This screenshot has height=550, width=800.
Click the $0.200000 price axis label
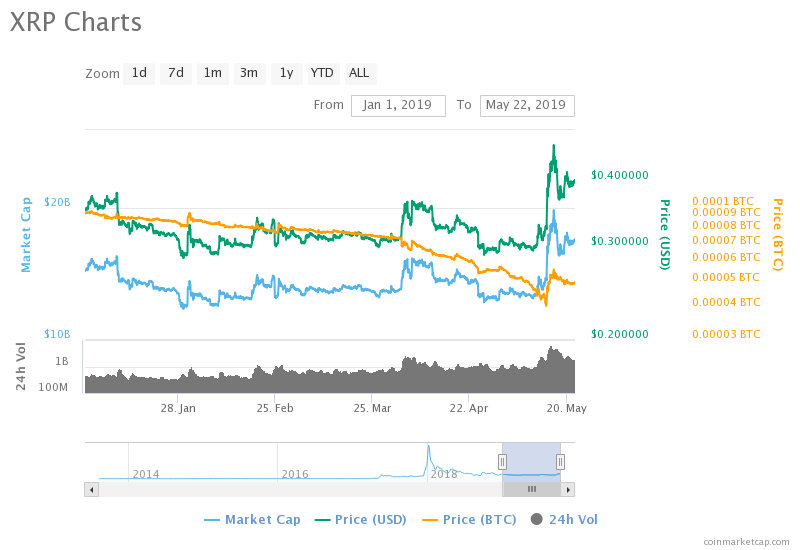(x=620, y=334)
